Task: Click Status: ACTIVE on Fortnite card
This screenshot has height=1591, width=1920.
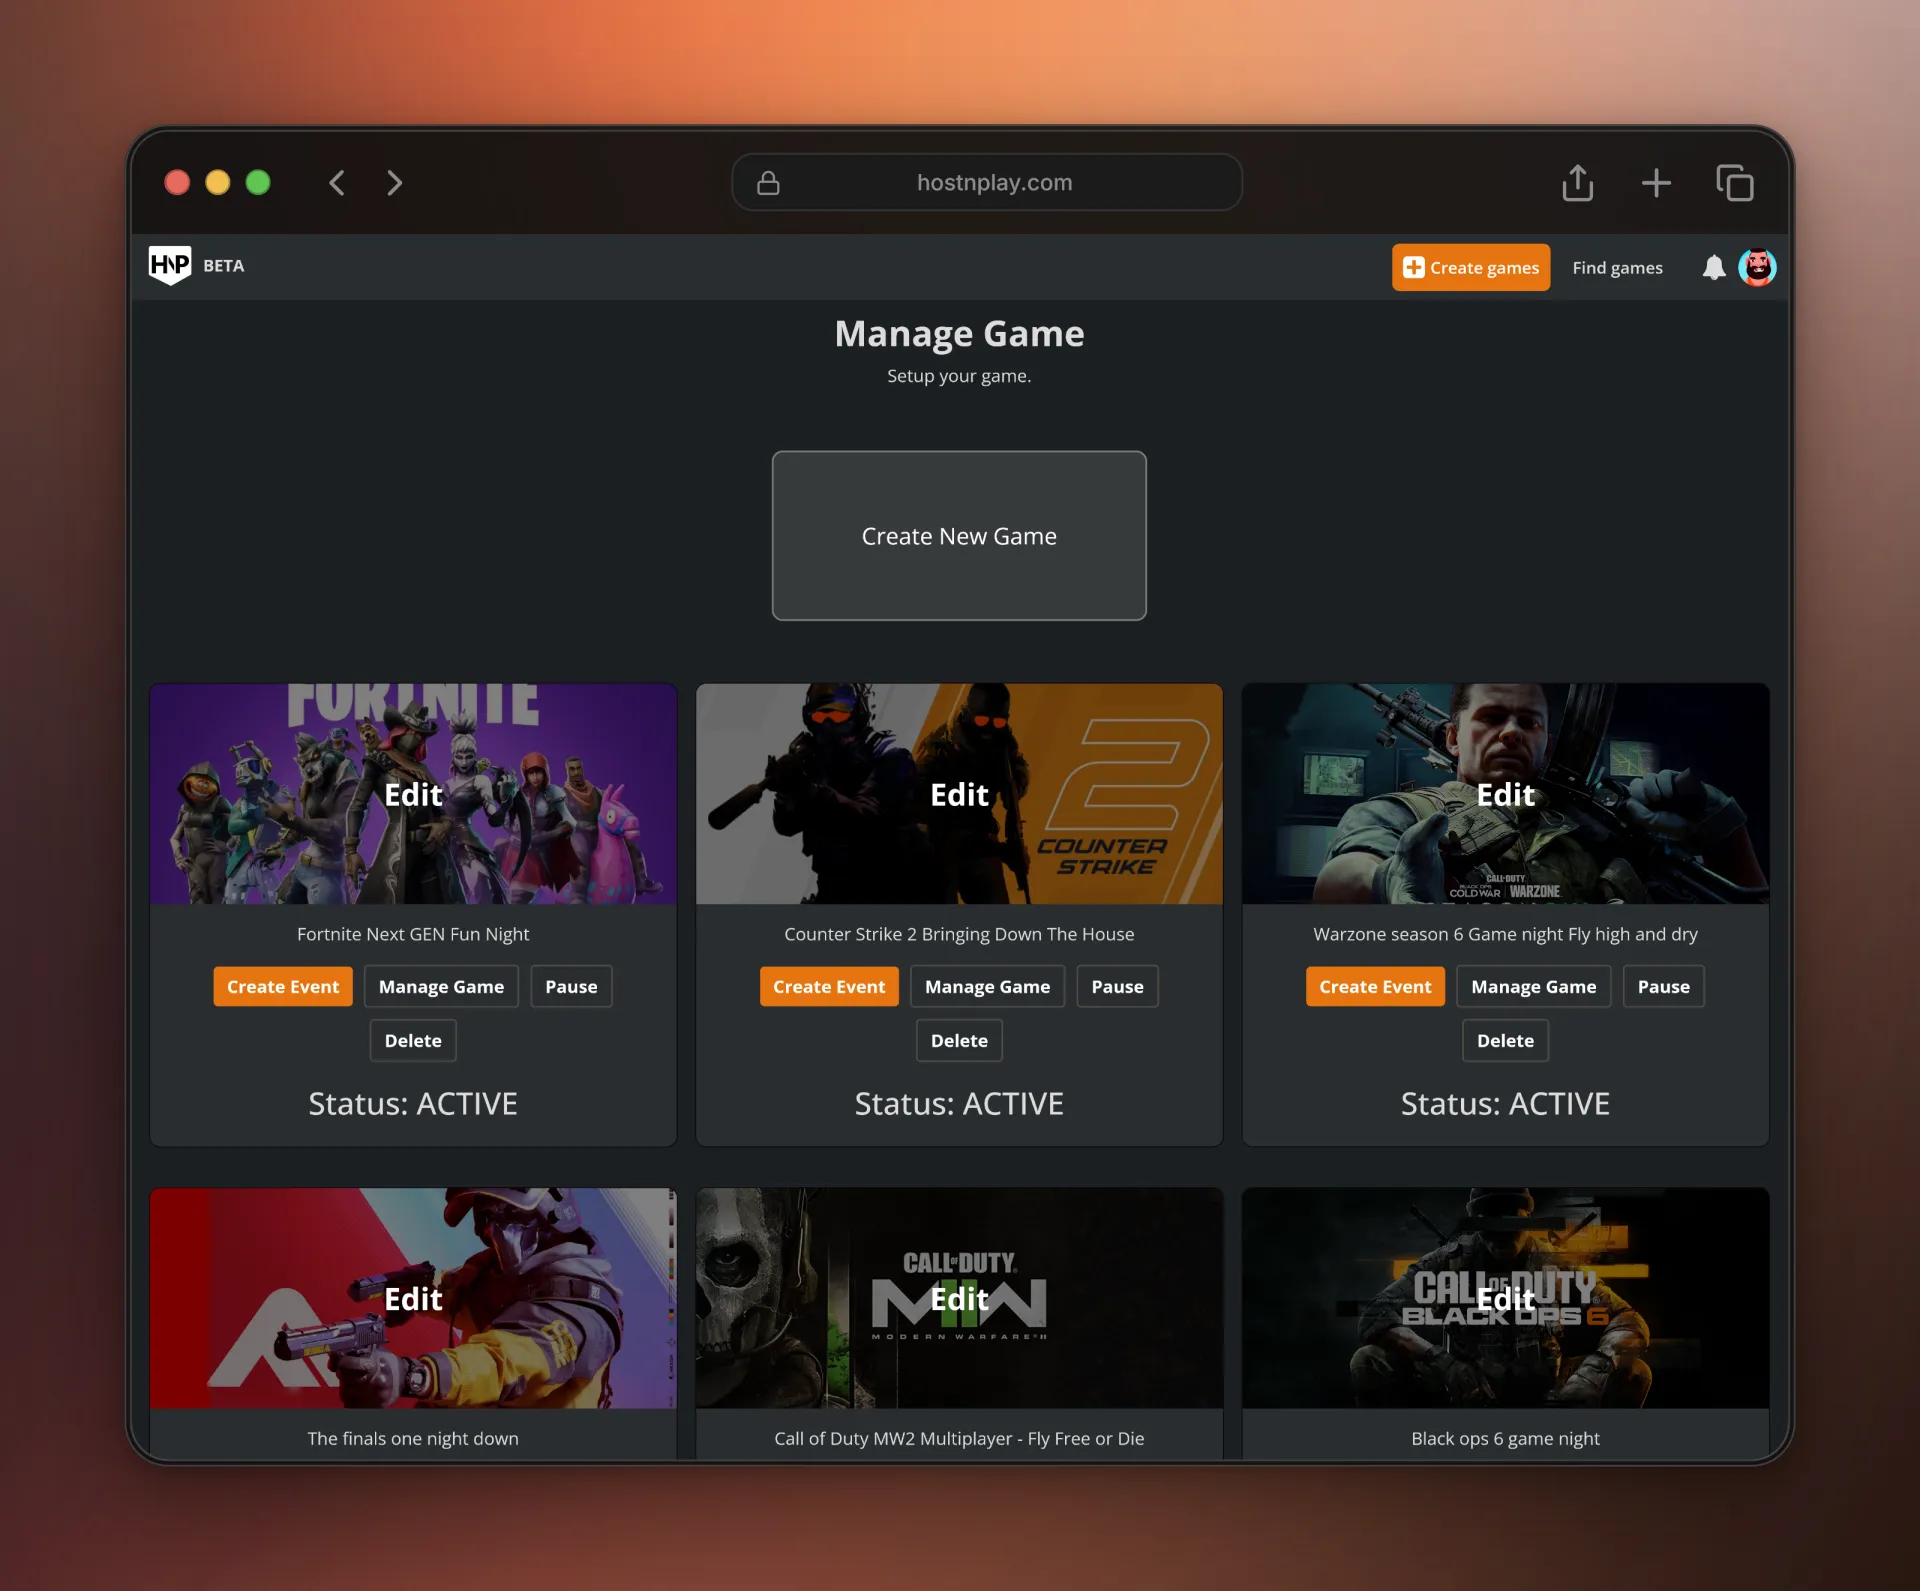Action: [413, 1103]
